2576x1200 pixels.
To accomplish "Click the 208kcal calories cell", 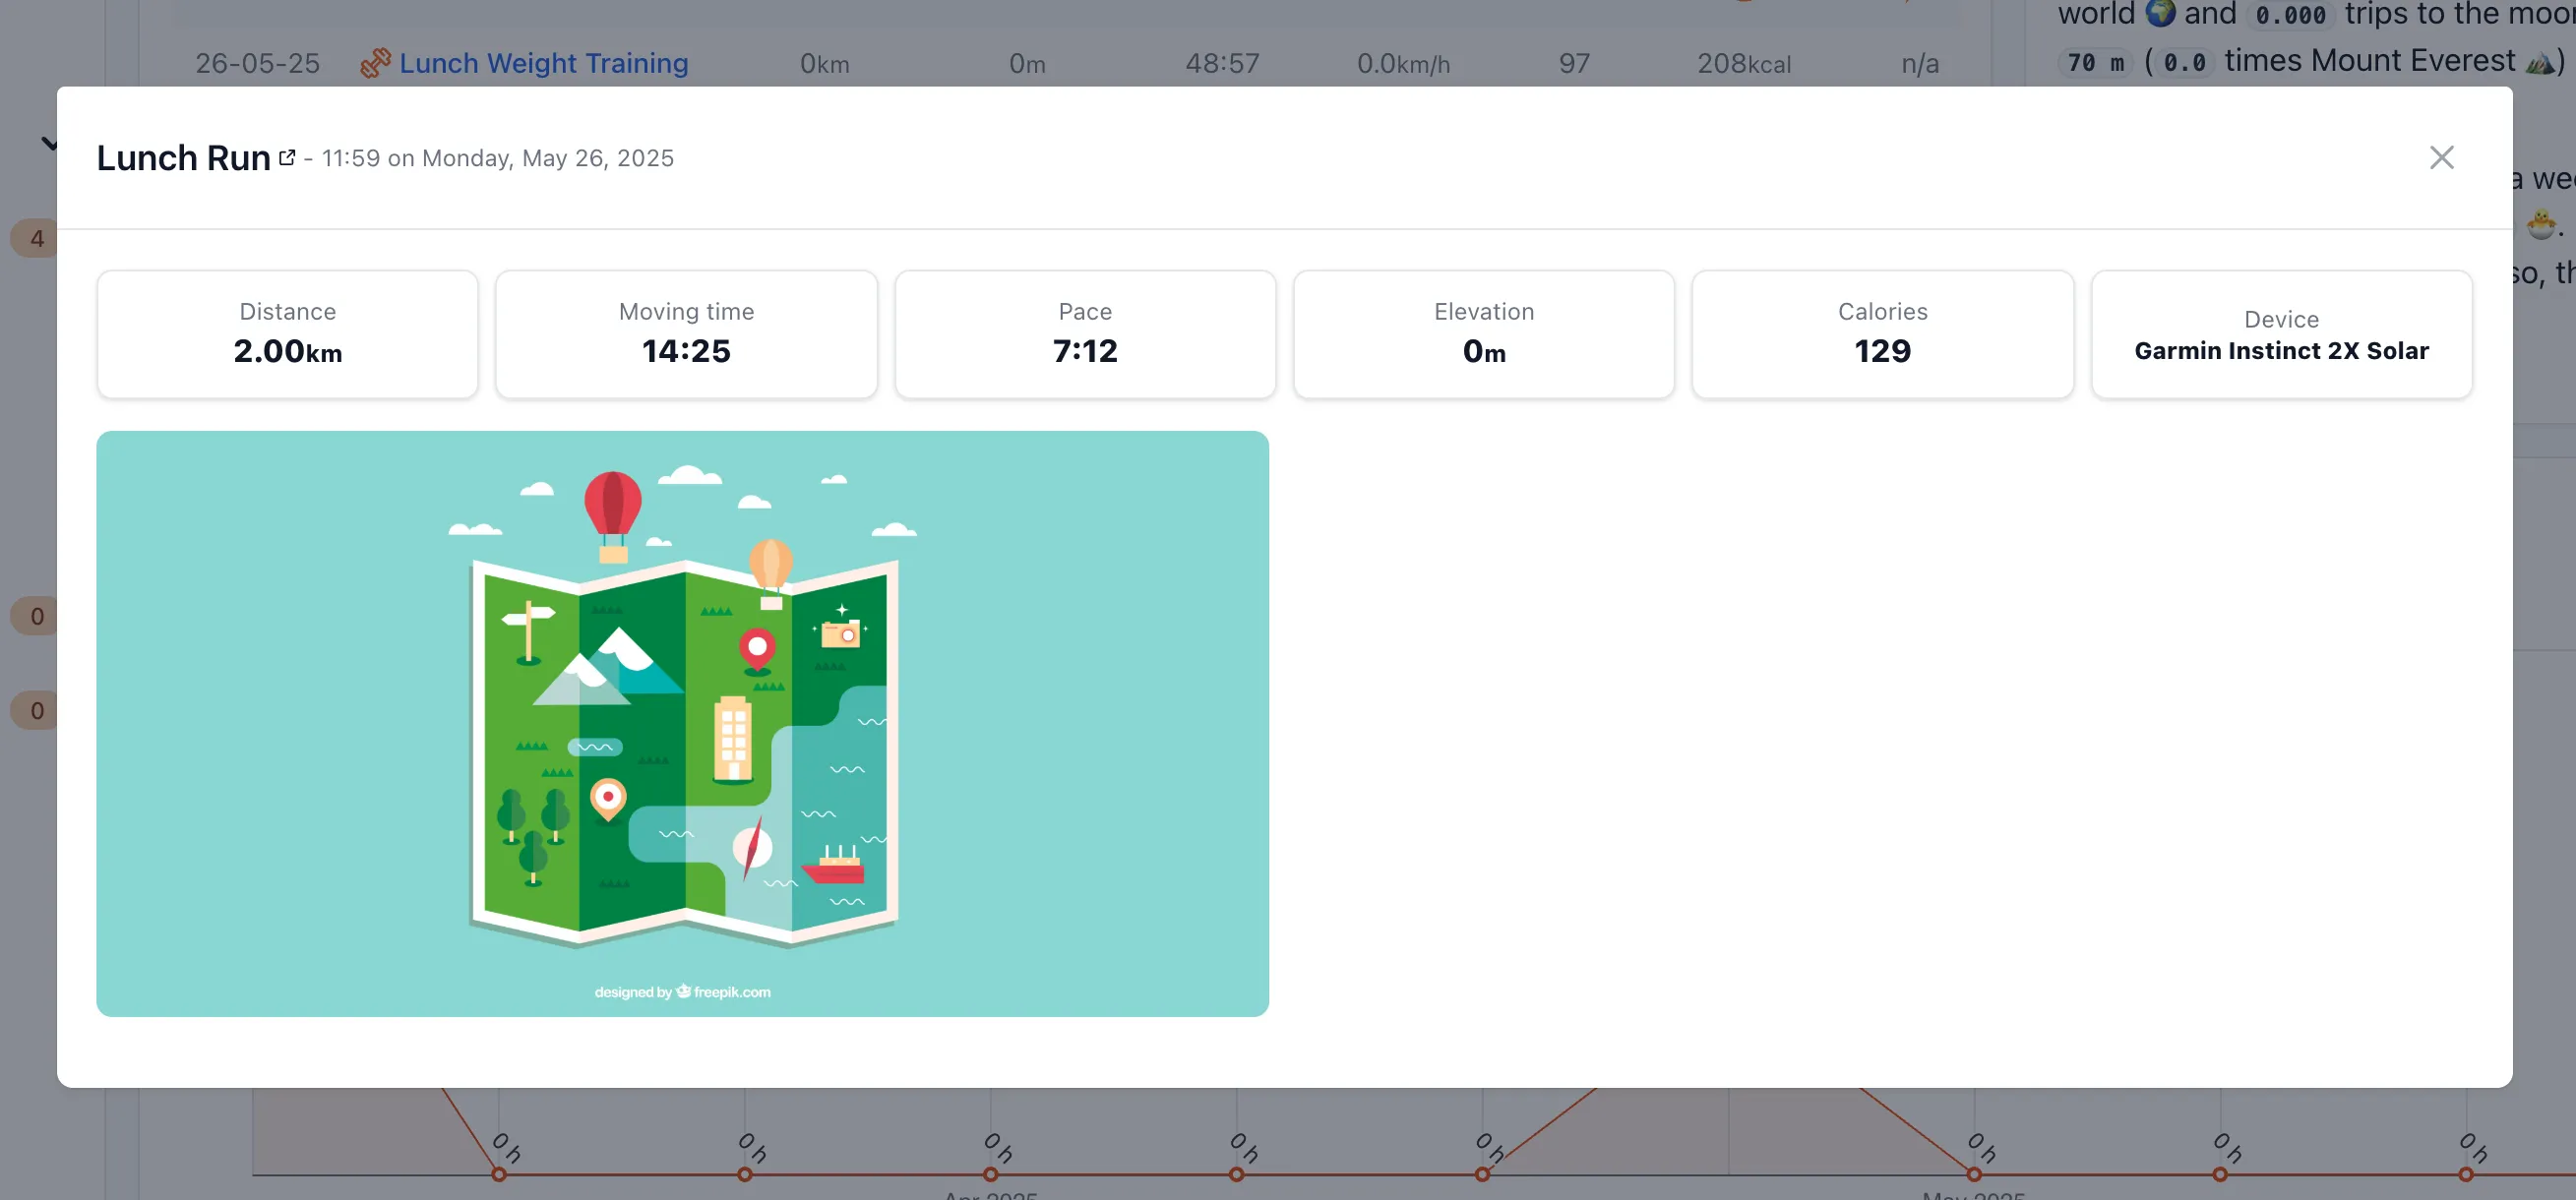I will [1743, 63].
